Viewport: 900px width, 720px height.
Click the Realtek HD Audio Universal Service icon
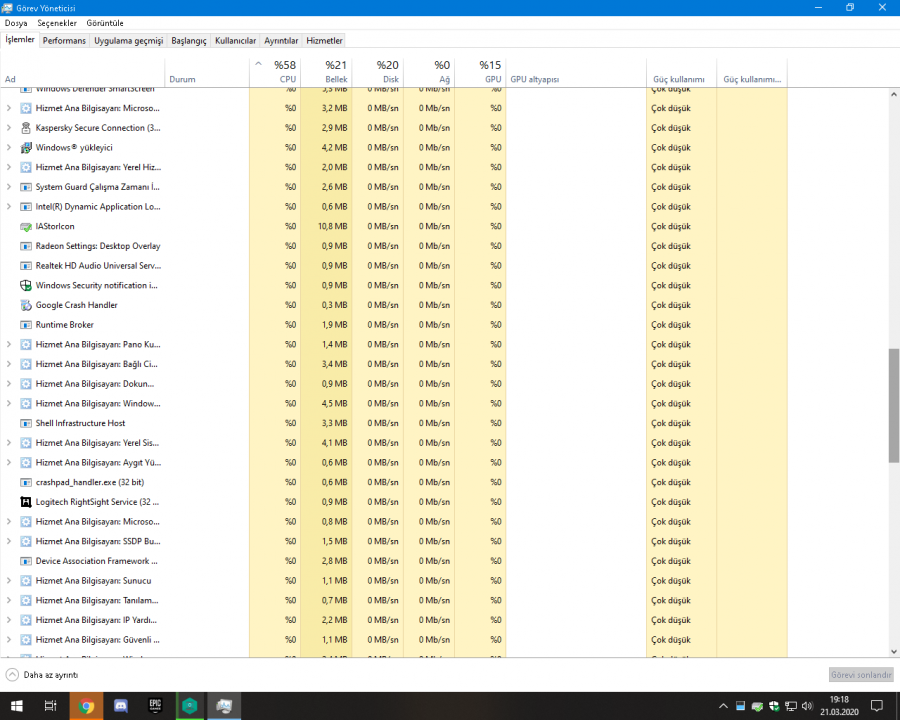coord(25,266)
